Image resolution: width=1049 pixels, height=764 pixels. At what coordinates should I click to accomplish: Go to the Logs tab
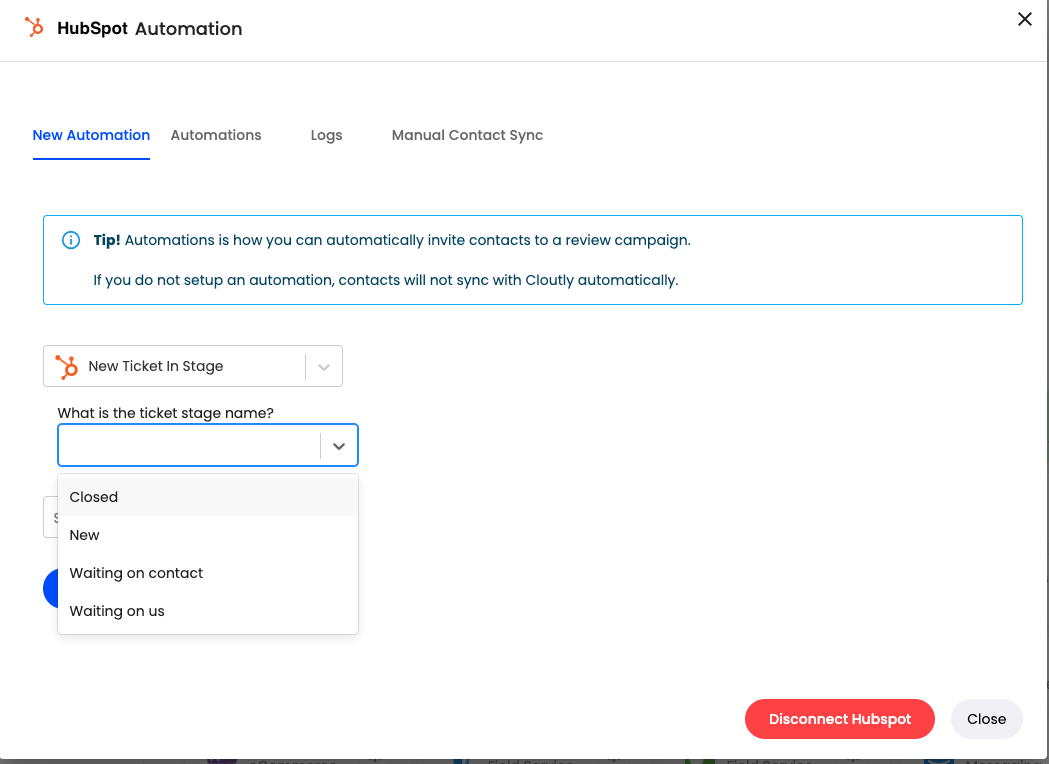326,135
